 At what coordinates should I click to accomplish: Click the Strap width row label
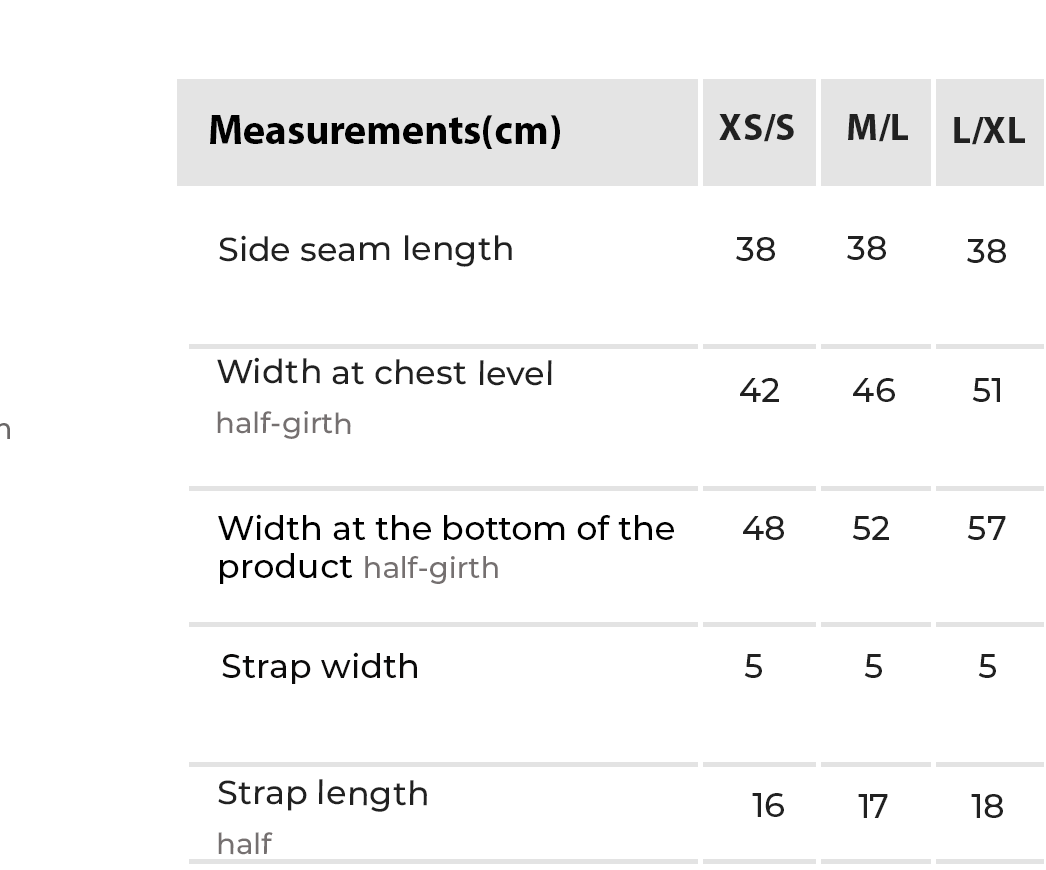320,666
